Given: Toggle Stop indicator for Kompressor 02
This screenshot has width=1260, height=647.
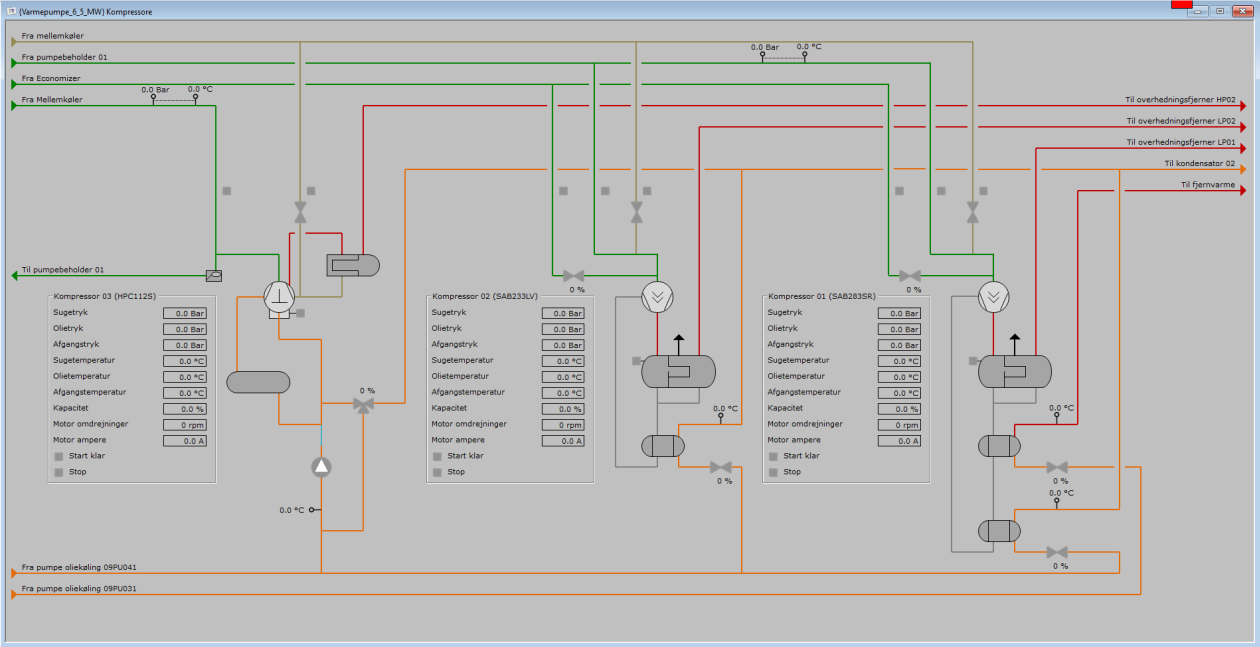Looking at the screenshot, I should (437, 472).
